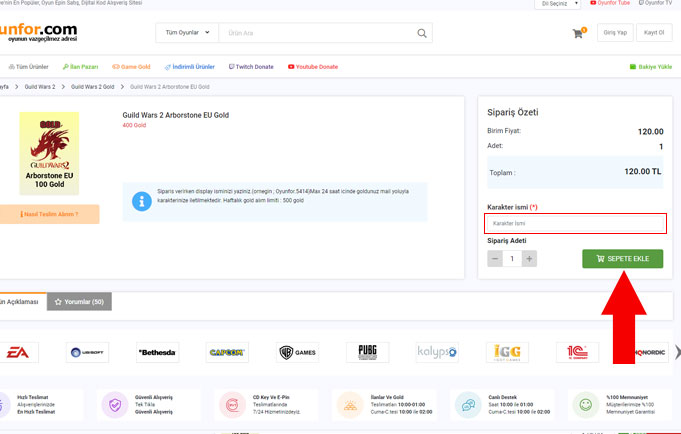Viewport: 681px width, 434px height.
Task: Decrease order quantity with minus button
Action: pyautogui.click(x=495, y=259)
